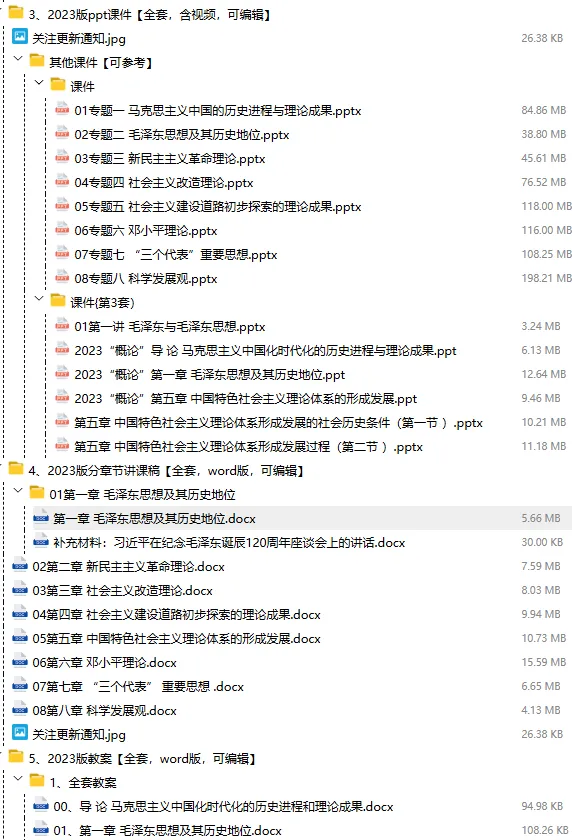572x840 pixels.
Task: Select file name 06专题六 邓小平理论.pptx
Action: click(146, 230)
